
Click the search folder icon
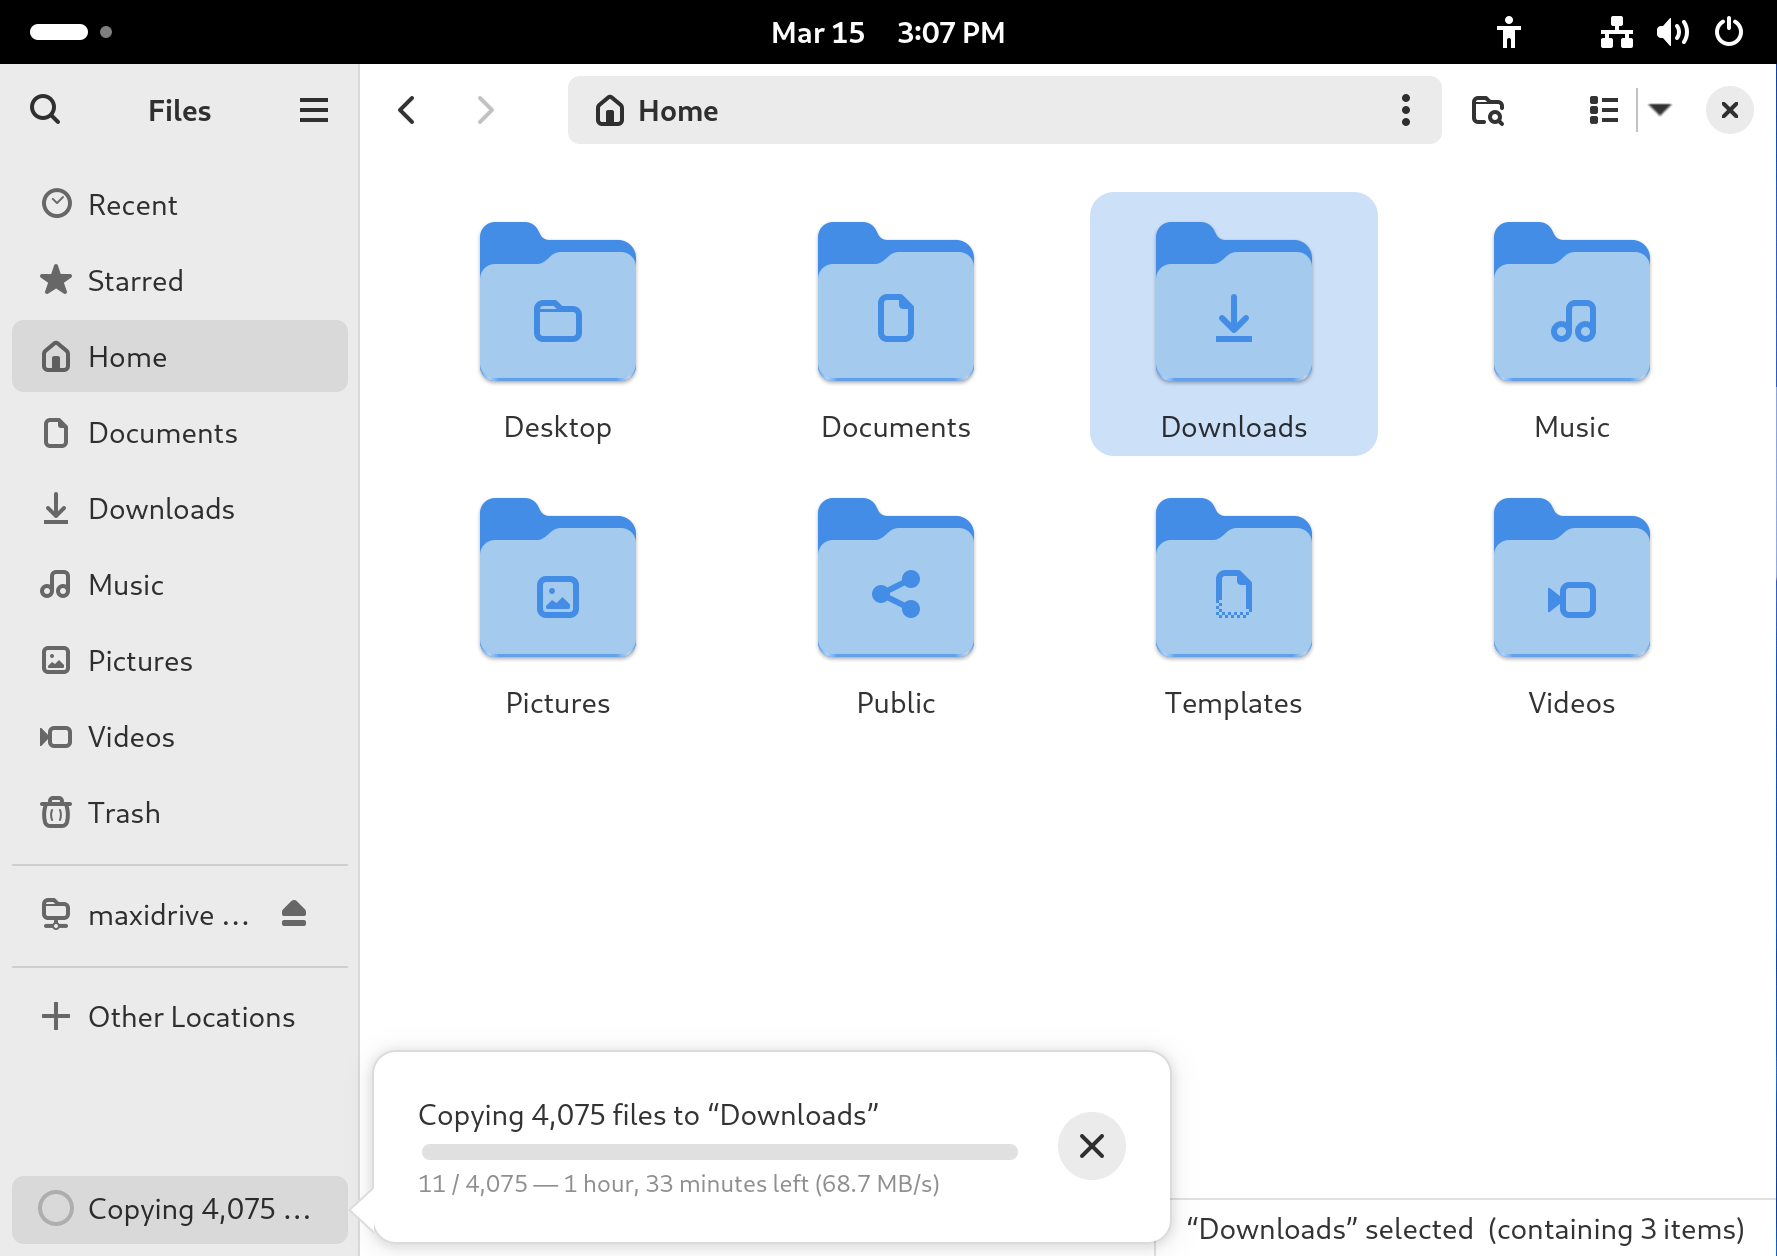[1487, 110]
